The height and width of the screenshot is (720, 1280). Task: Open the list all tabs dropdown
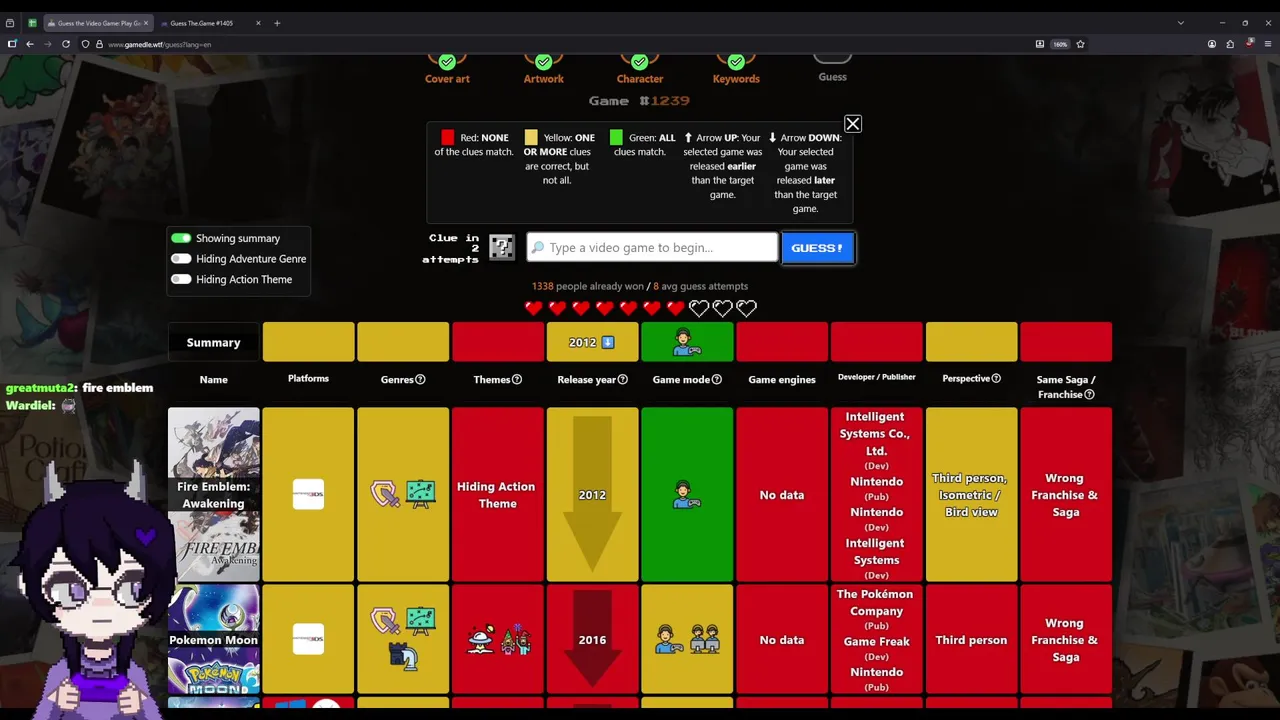[1180, 23]
